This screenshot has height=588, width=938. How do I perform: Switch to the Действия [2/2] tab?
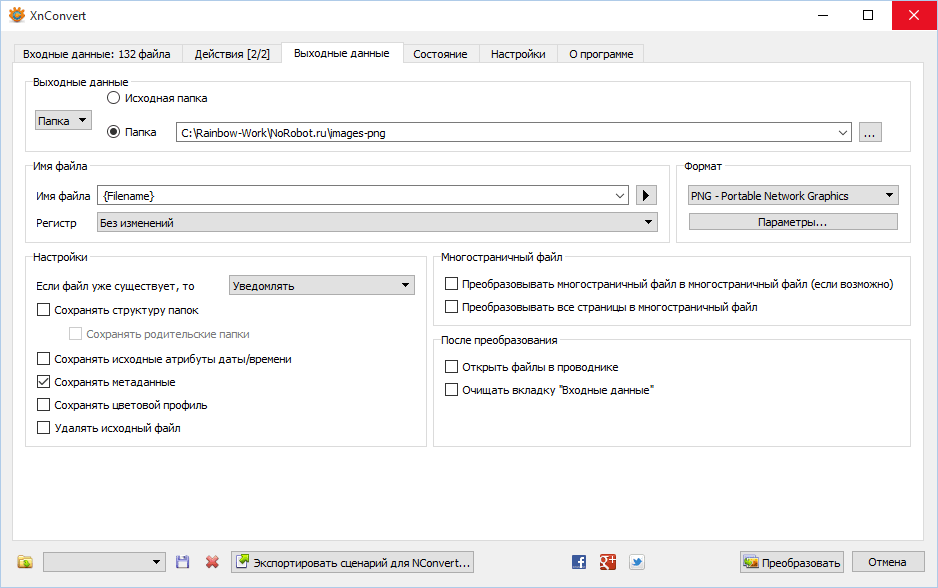pos(232,54)
